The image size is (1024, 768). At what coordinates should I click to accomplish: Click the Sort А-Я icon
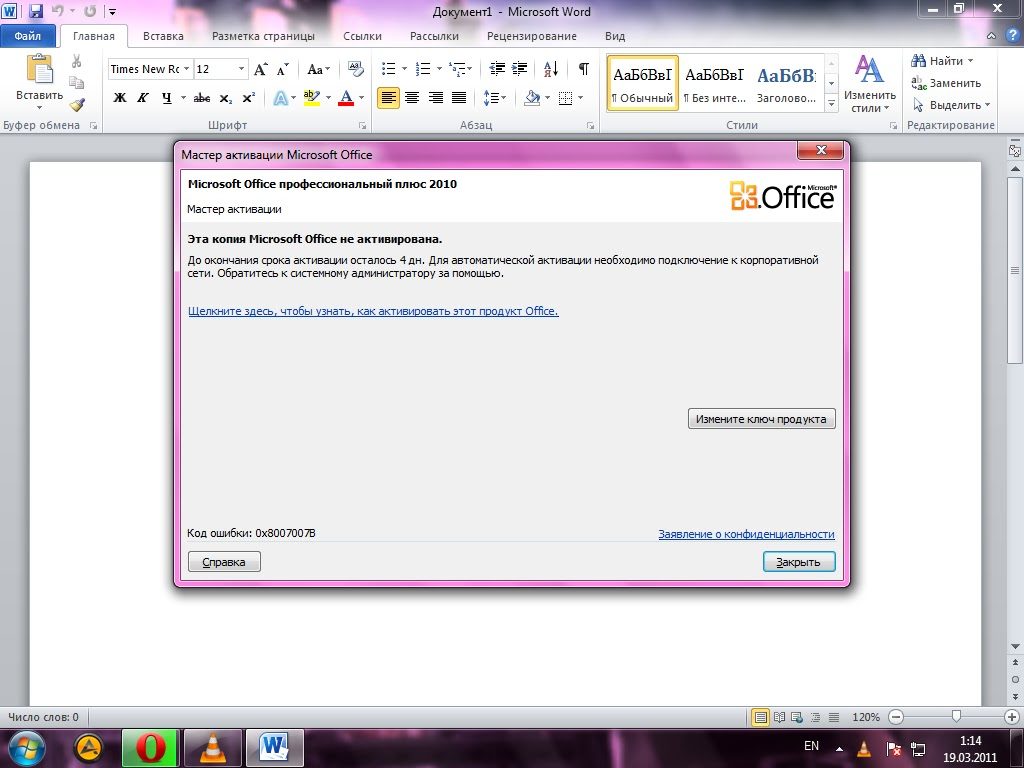tap(551, 69)
